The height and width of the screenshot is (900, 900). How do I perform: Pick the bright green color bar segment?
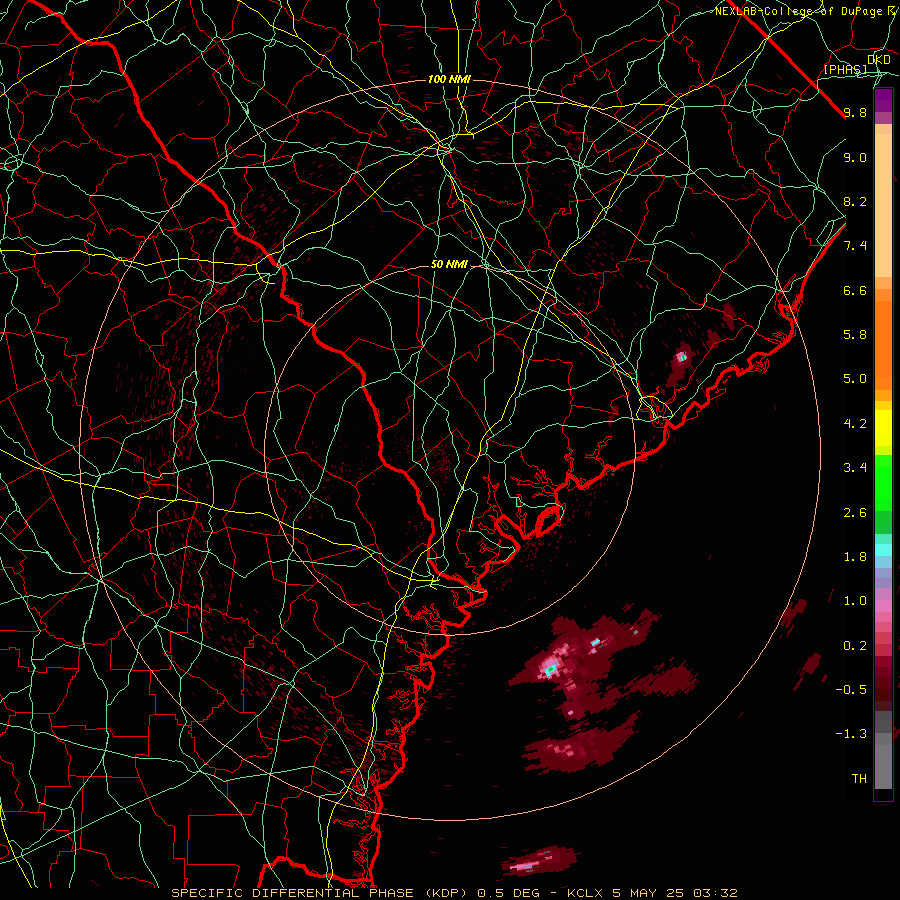point(883,483)
